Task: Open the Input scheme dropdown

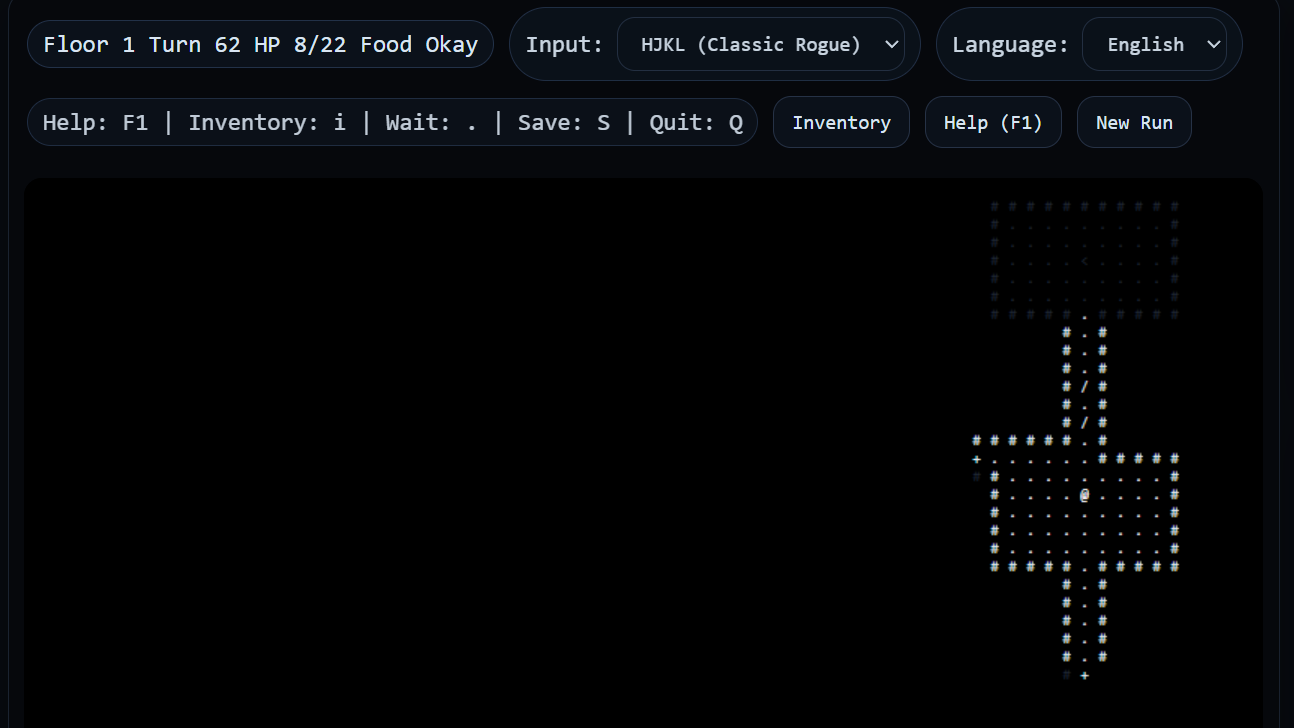Action: pos(760,45)
